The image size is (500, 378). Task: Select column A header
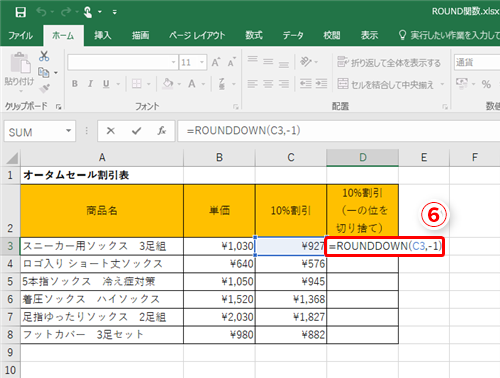pyautogui.click(x=102, y=157)
